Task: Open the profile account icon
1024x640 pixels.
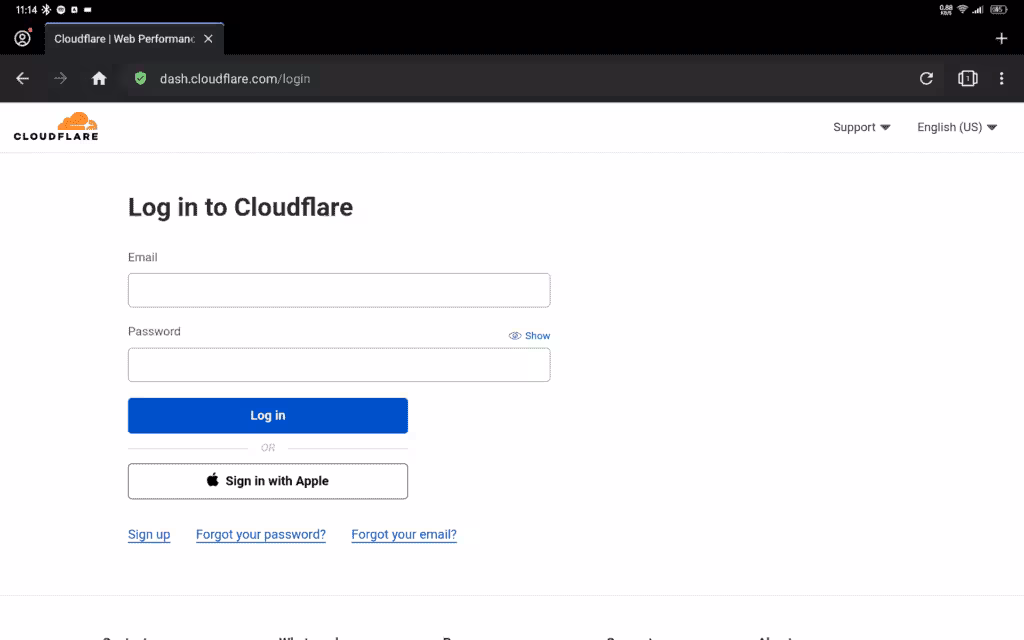Action: click(22, 38)
